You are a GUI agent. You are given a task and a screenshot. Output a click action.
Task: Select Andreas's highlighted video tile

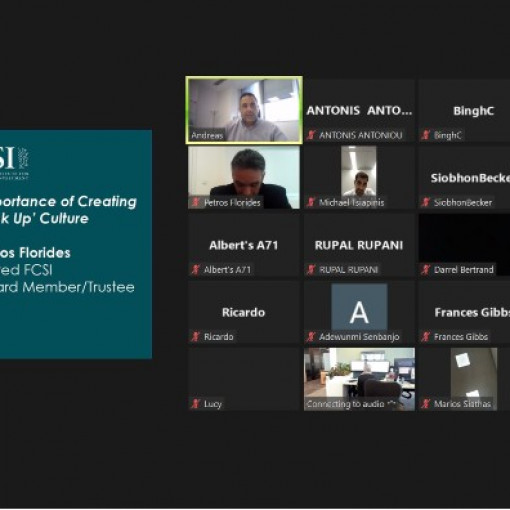pyautogui.click(x=244, y=110)
